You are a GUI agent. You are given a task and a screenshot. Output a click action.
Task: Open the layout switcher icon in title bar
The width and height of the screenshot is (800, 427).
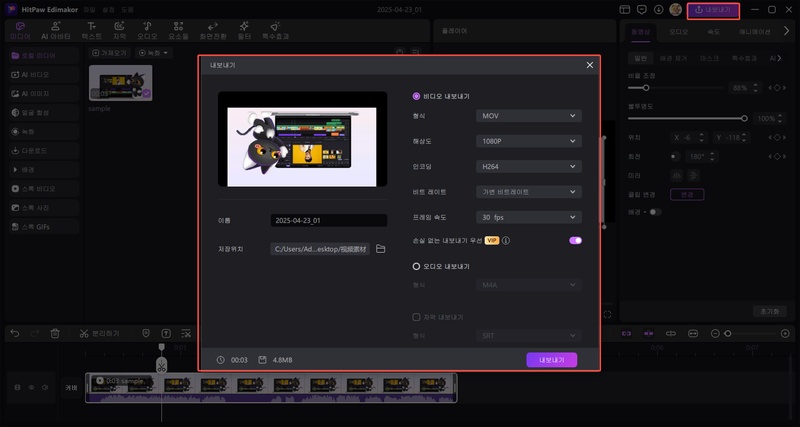(624, 10)
